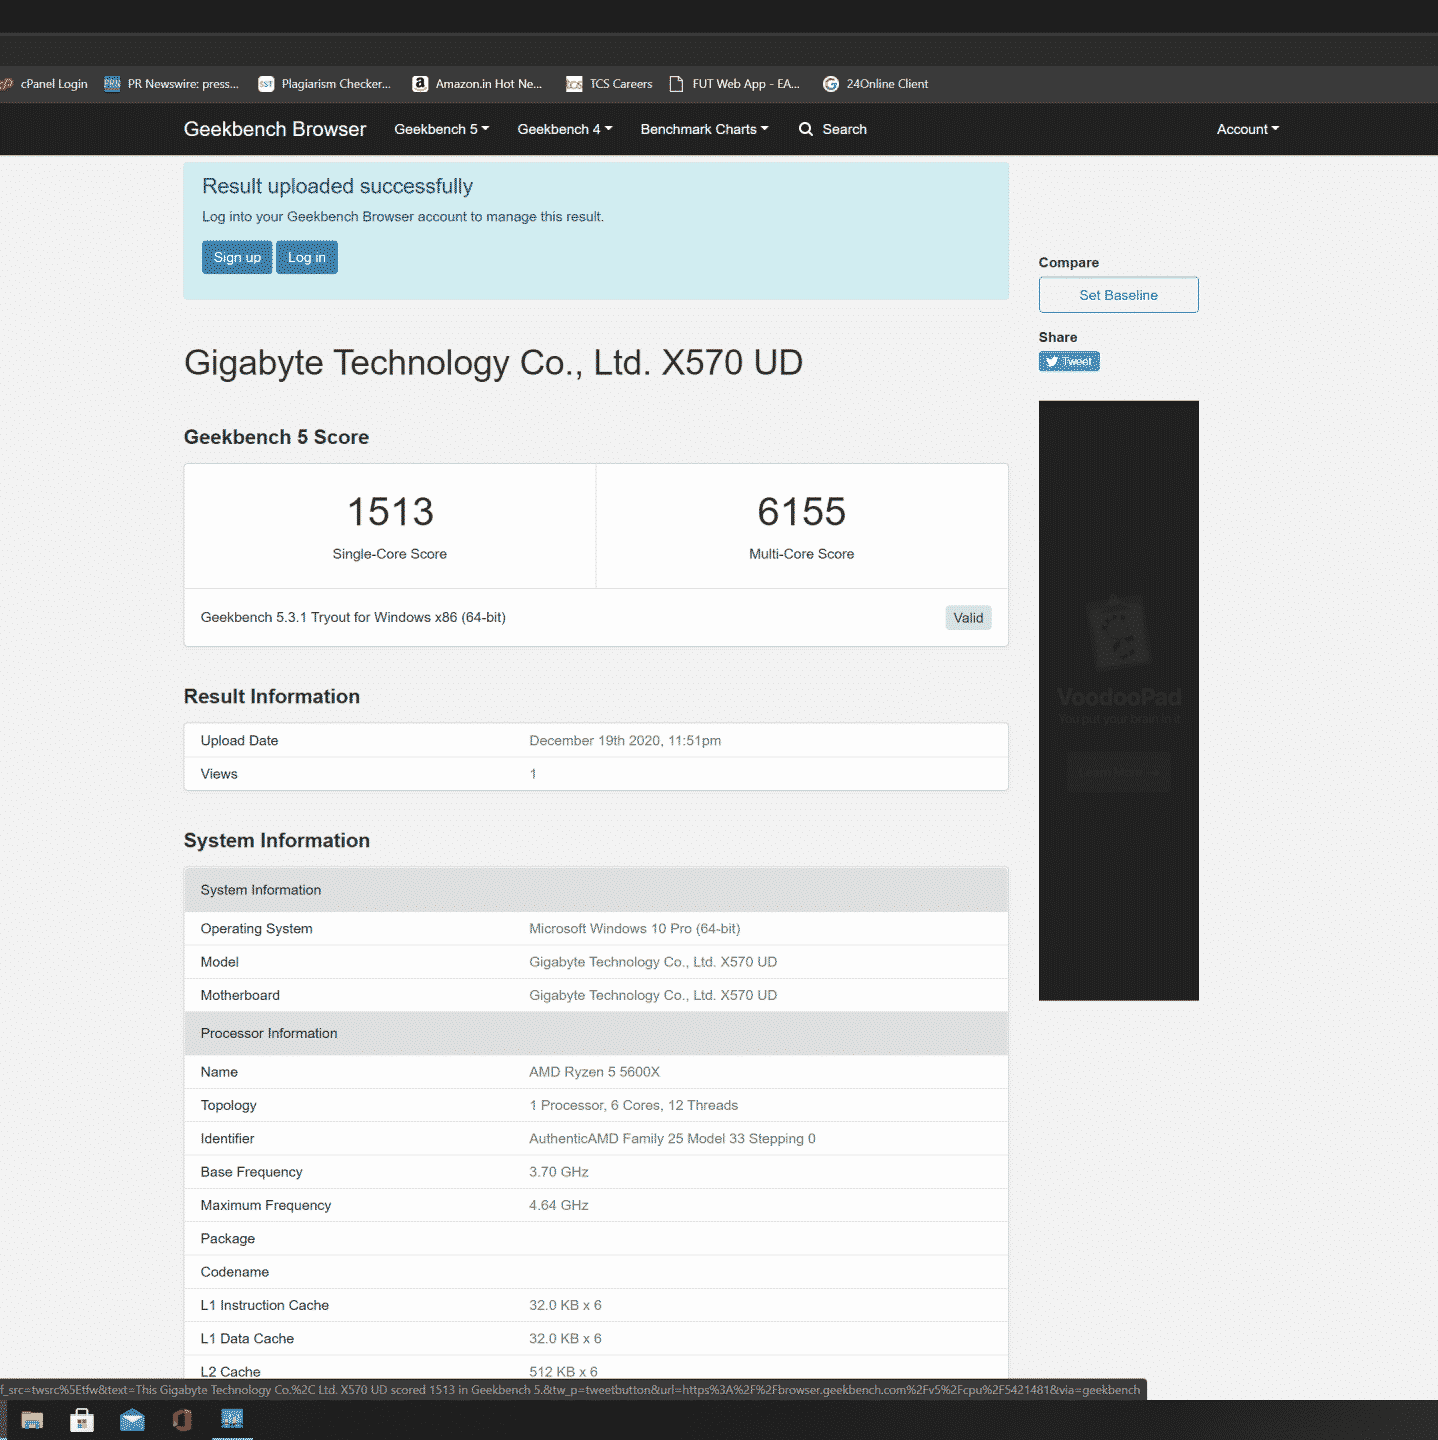The height and width of the screenshot is (1440, 1438).
Task: Open the Benchmark Charts dropdown
Action: pos(705,129)
